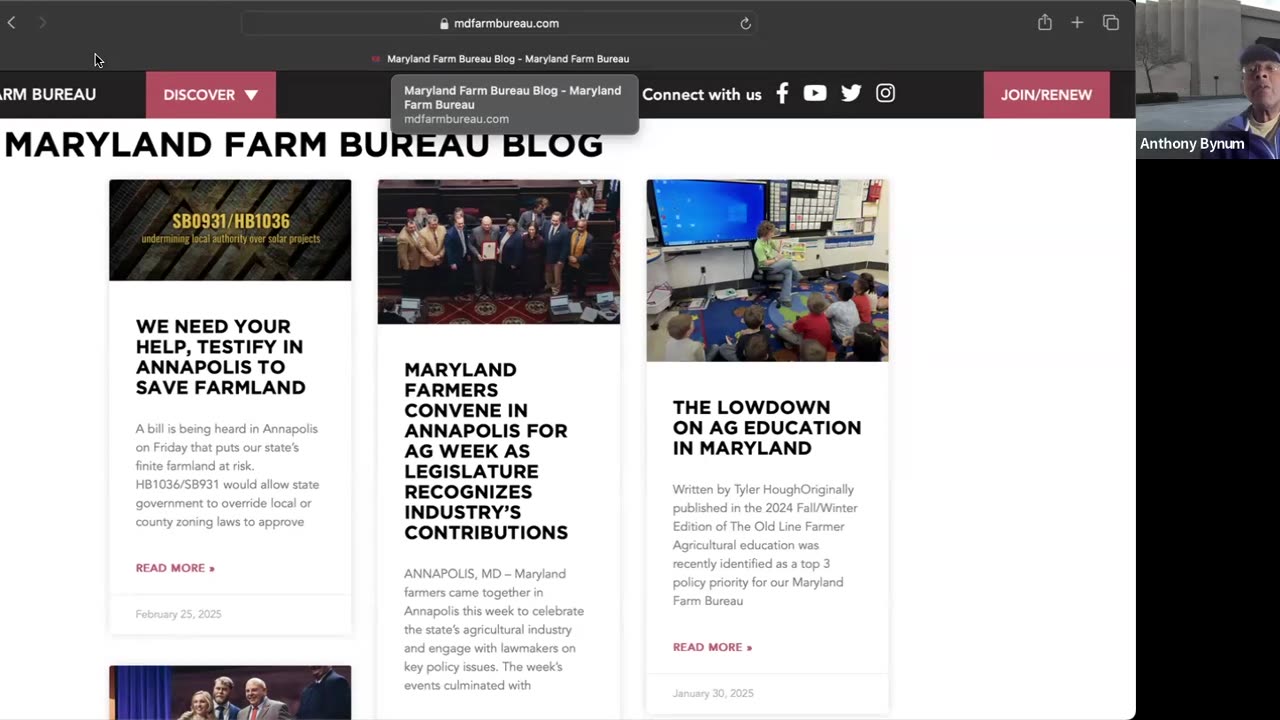1280x720 pixels.
Task: Click the mdfarmbureau.com address bar
Action: click(x=499, y=23)
